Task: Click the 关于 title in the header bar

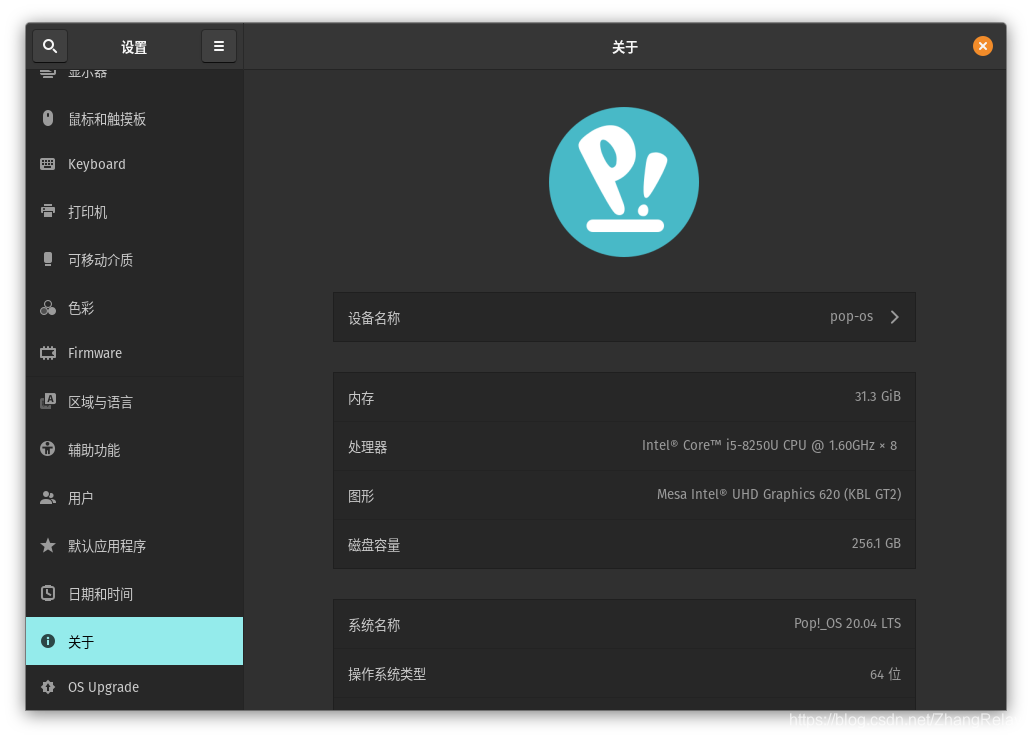Action: click(x=625, y=47)
